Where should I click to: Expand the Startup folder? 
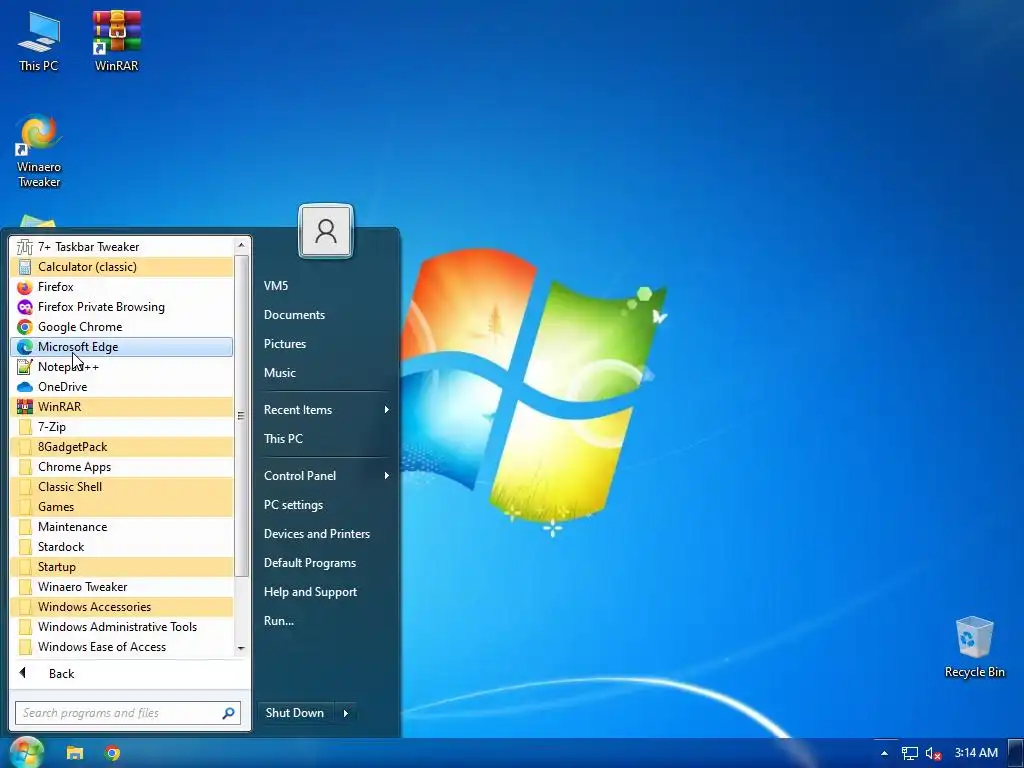click(x=122, y=567)
